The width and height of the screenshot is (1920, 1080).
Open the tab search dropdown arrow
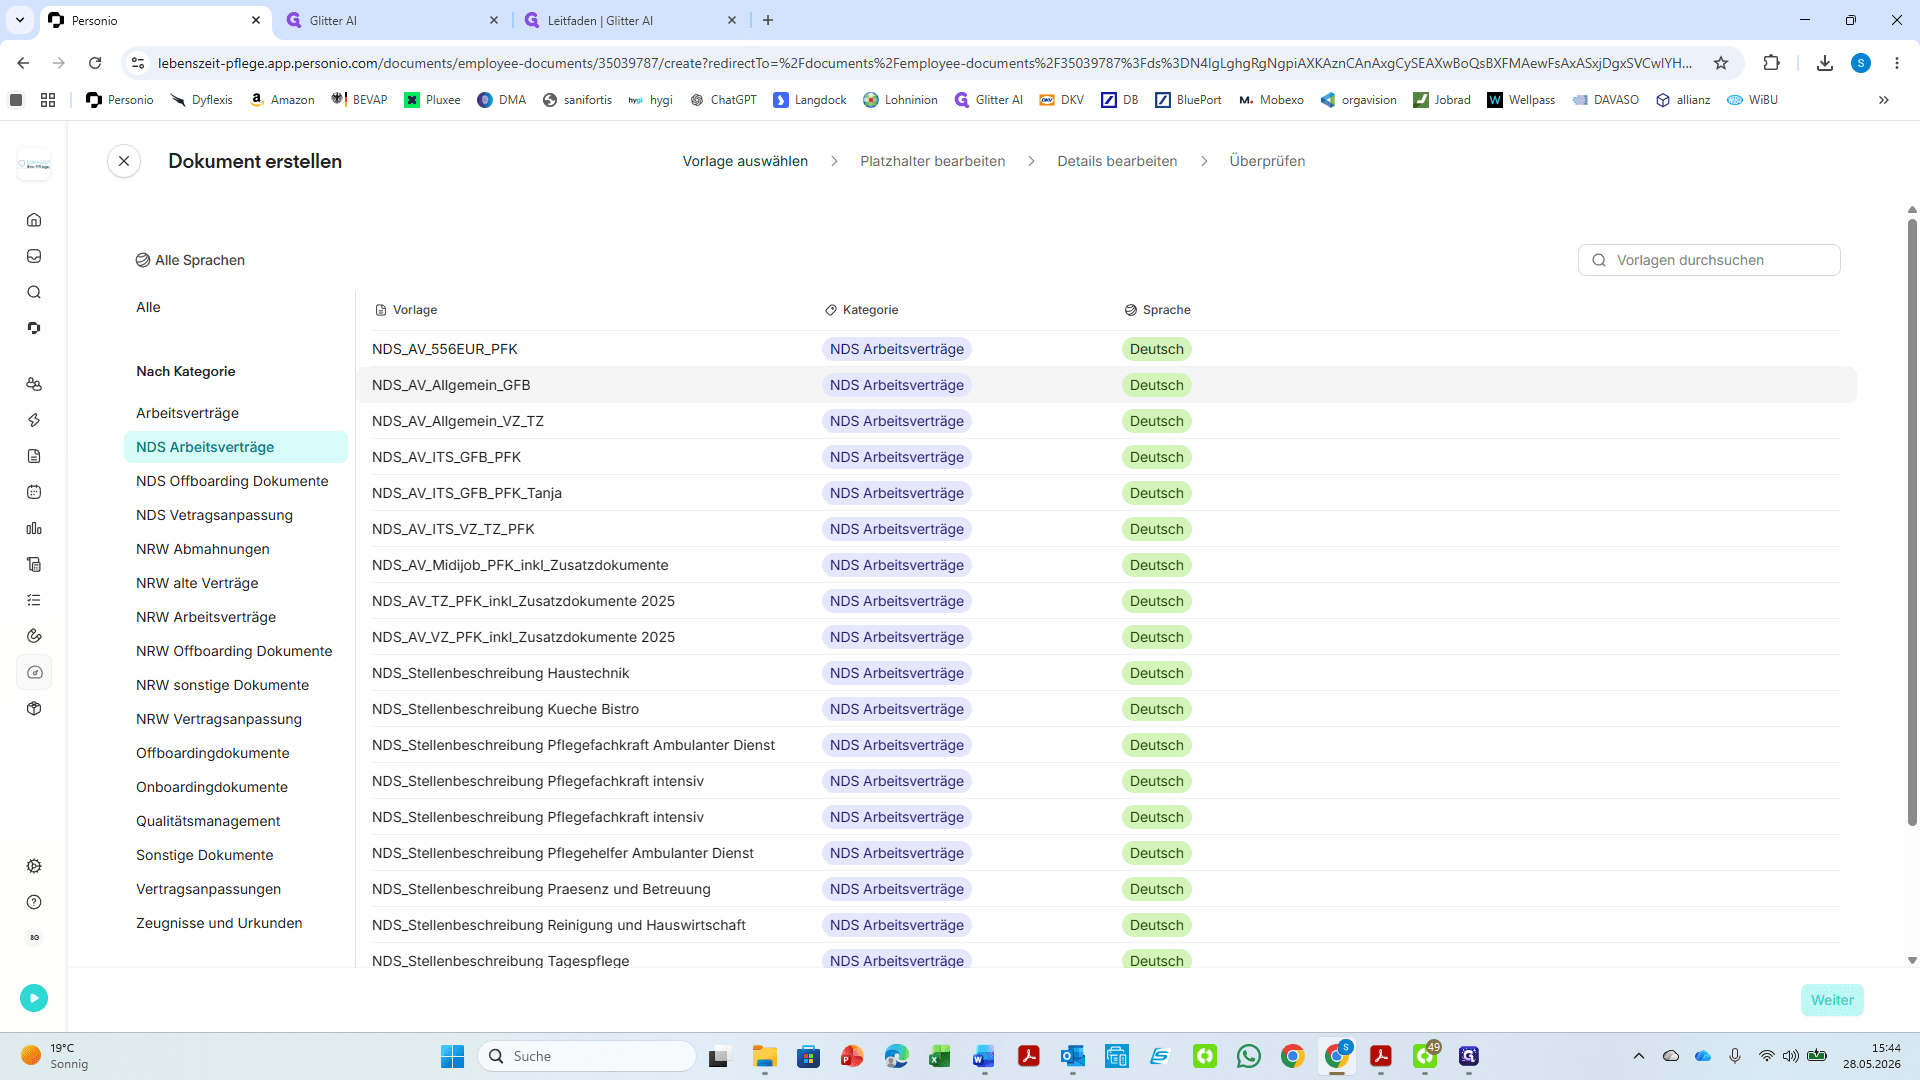20,20
